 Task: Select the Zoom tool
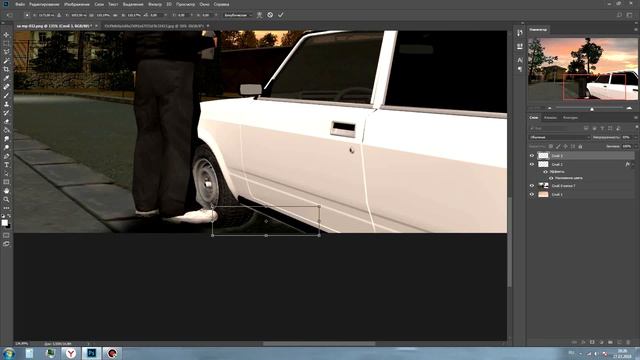pyautogui.click(x=6, y=199)
